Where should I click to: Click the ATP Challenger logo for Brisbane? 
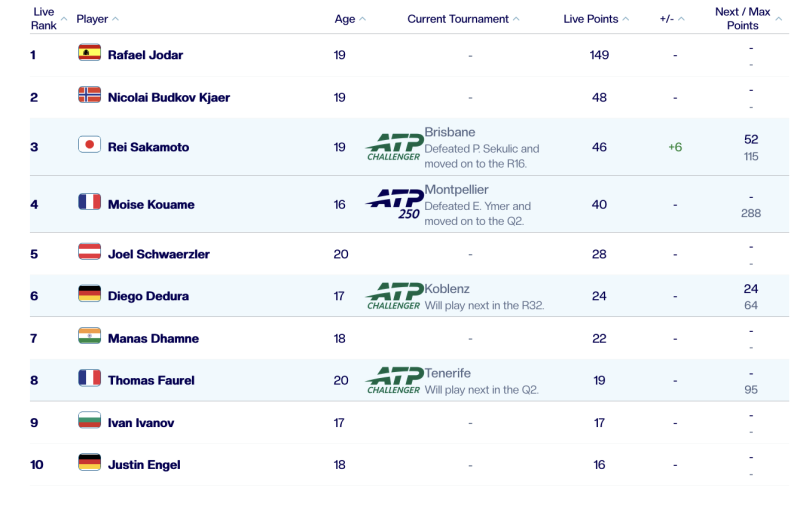coord(393,147)
